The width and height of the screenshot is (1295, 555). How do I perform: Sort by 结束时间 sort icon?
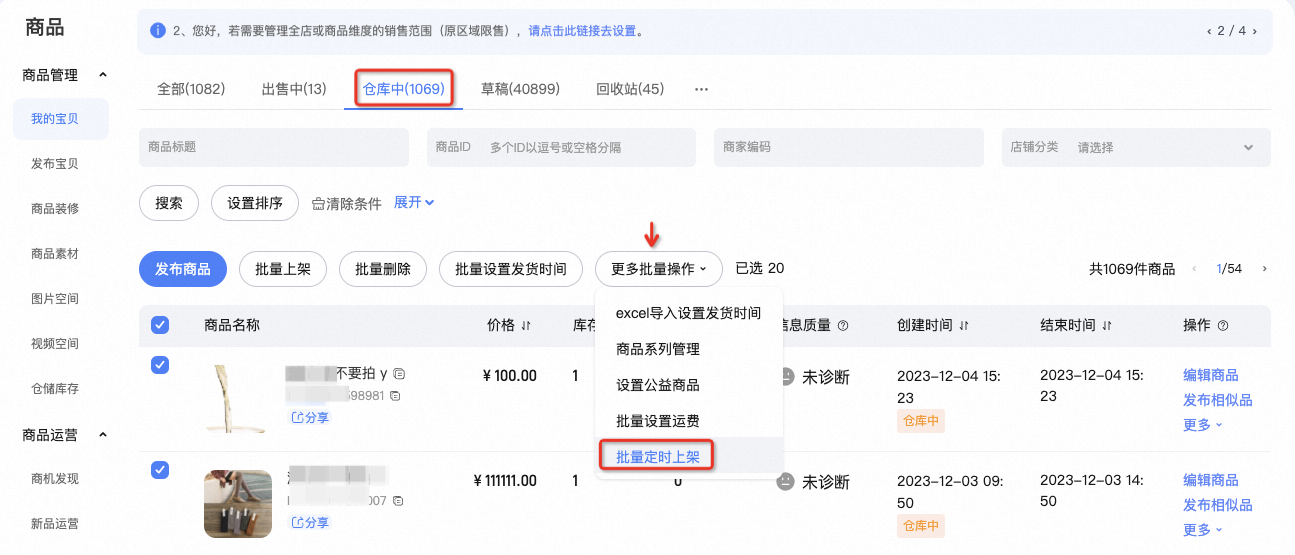tap(1107, 326)
